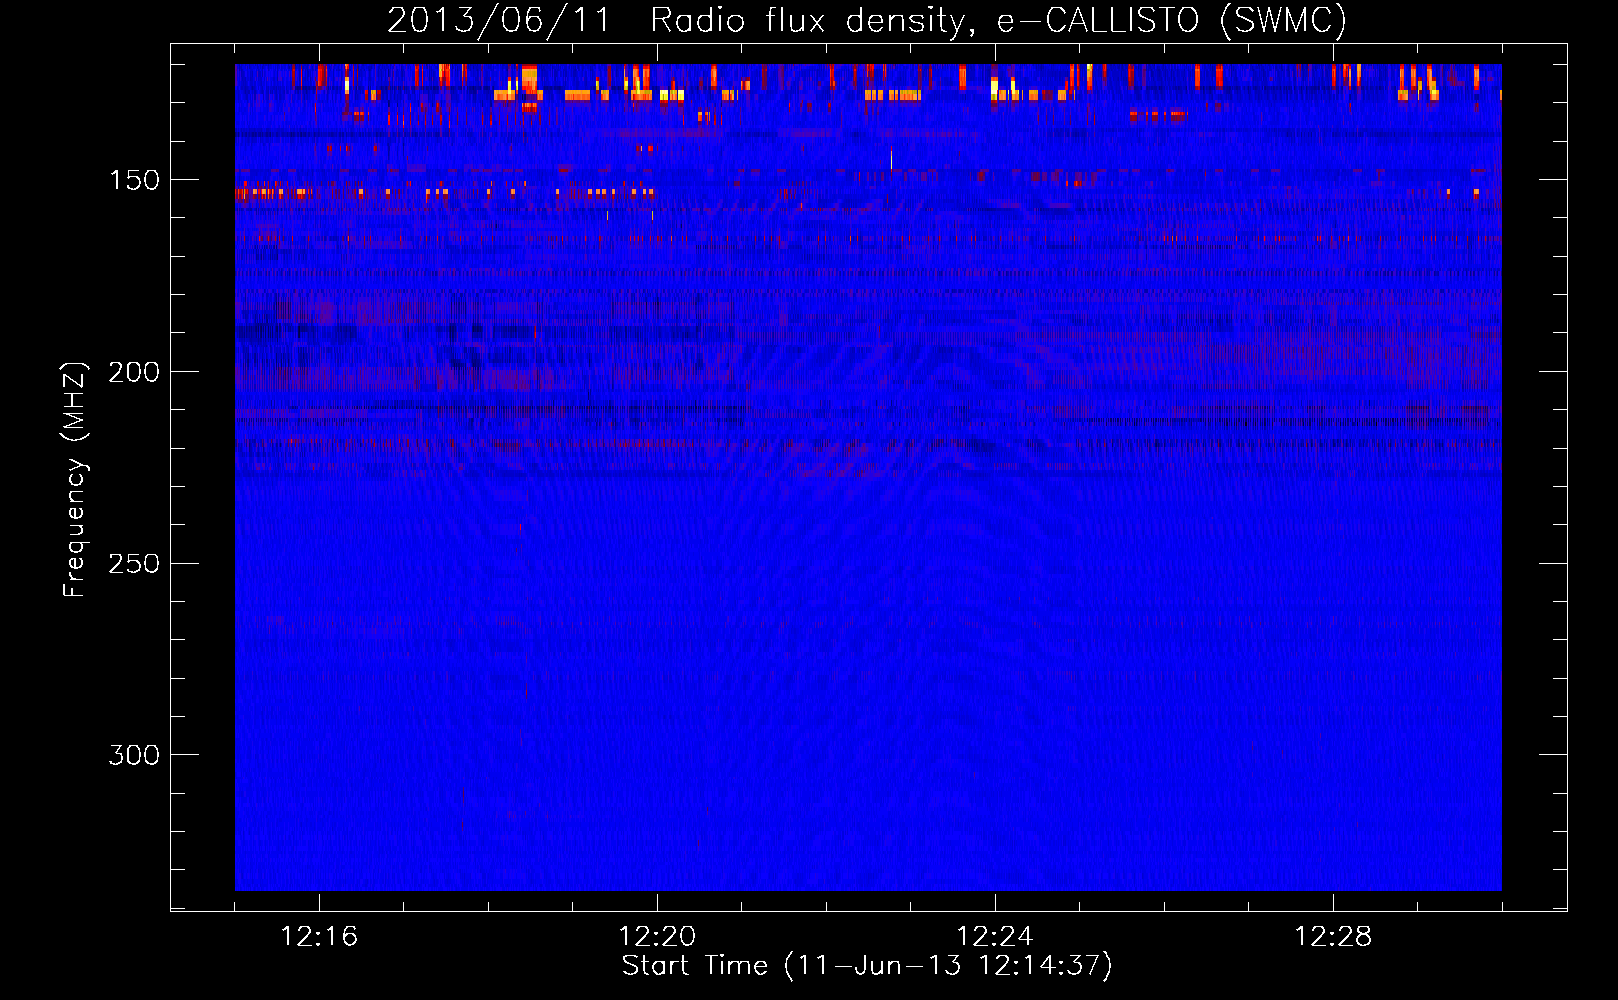
Task: Click the 'Frequency (MHZ)' axis label
Action: [75, 480]
